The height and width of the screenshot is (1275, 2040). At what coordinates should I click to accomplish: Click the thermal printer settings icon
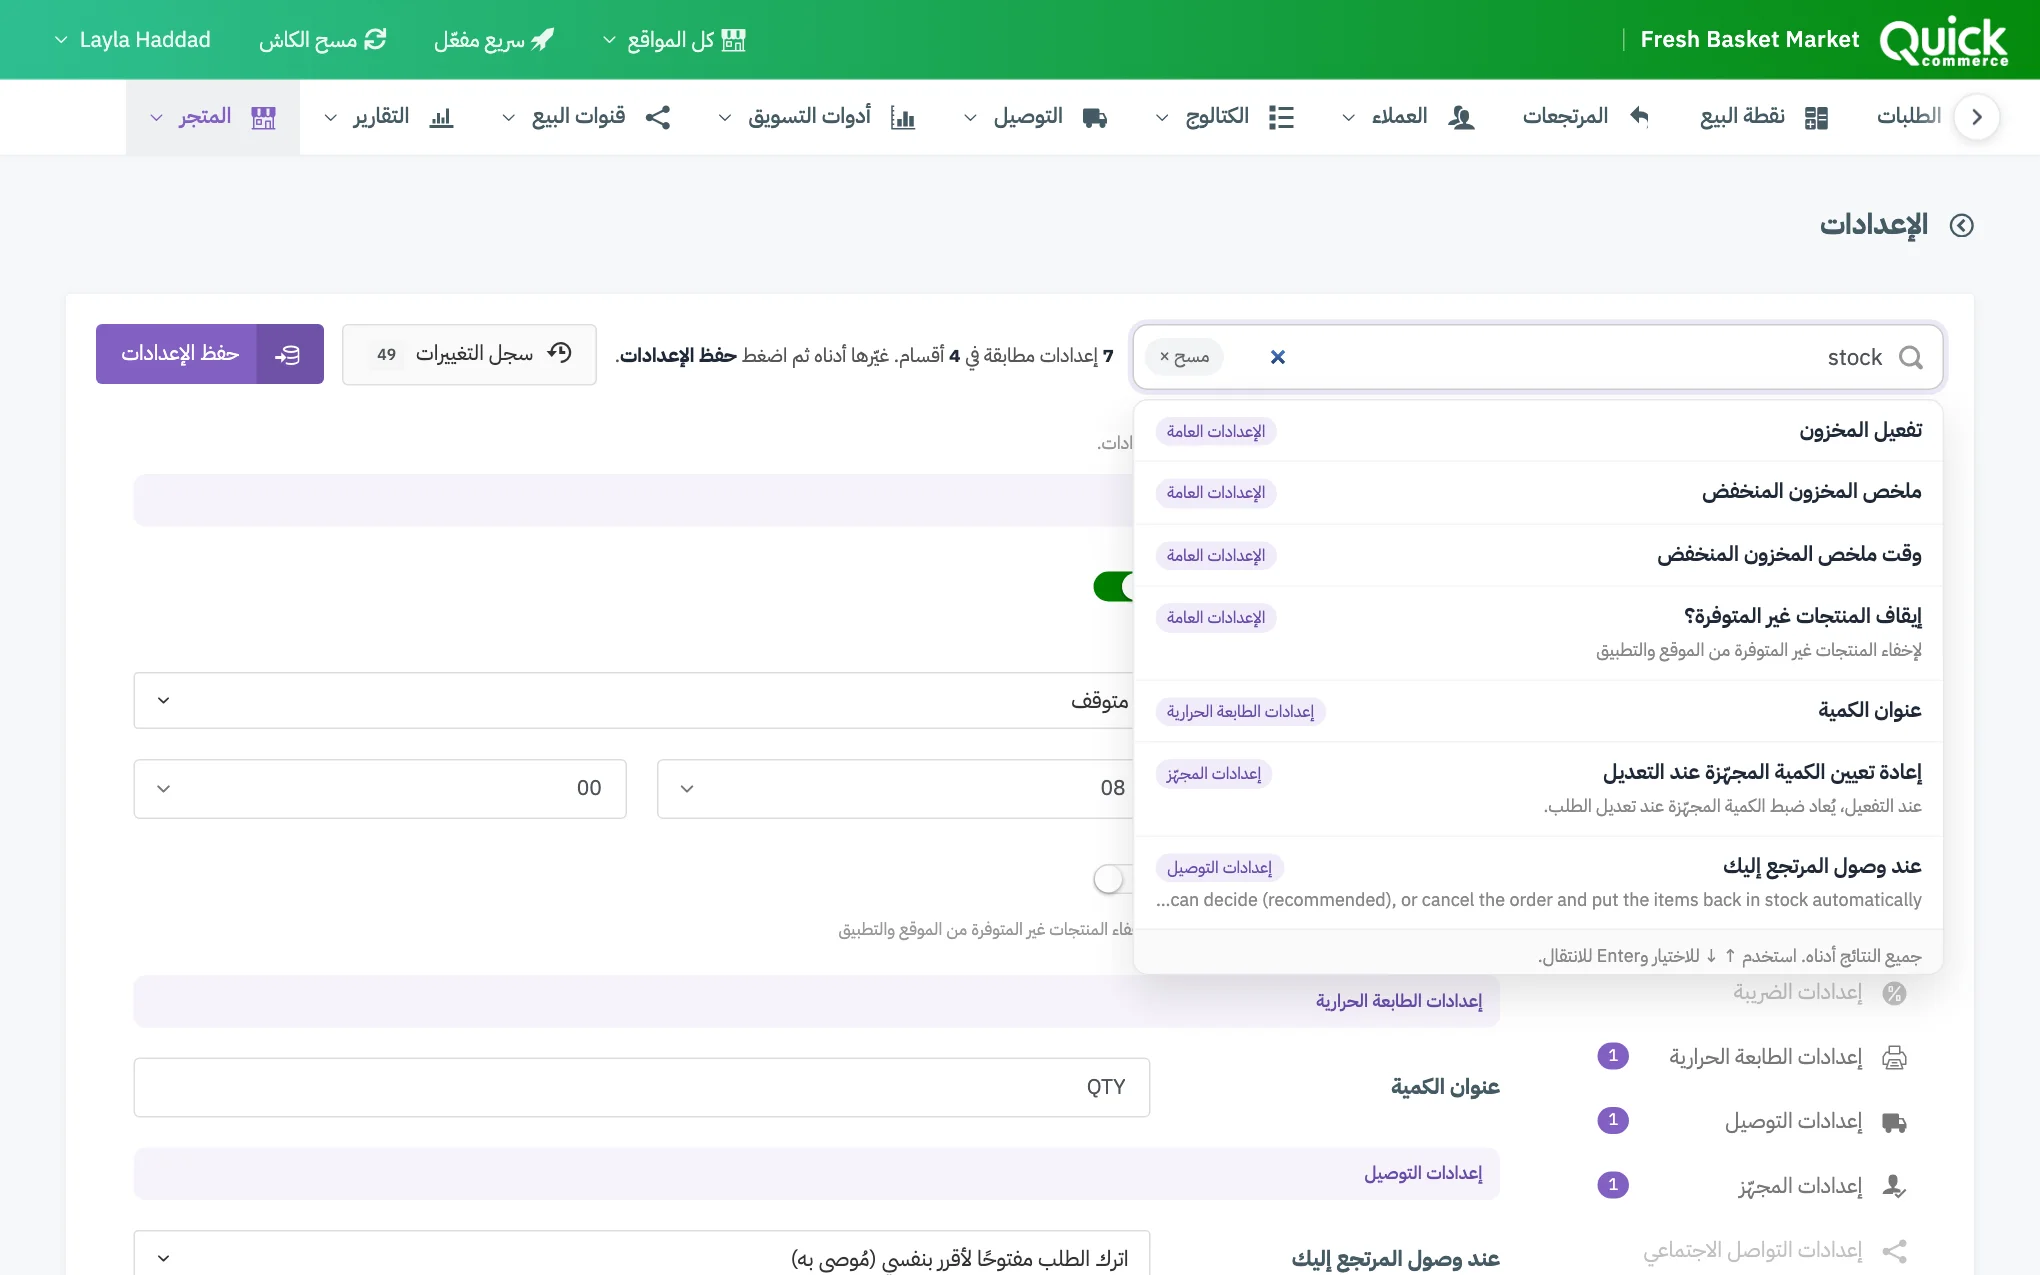click(1894, 1057)
